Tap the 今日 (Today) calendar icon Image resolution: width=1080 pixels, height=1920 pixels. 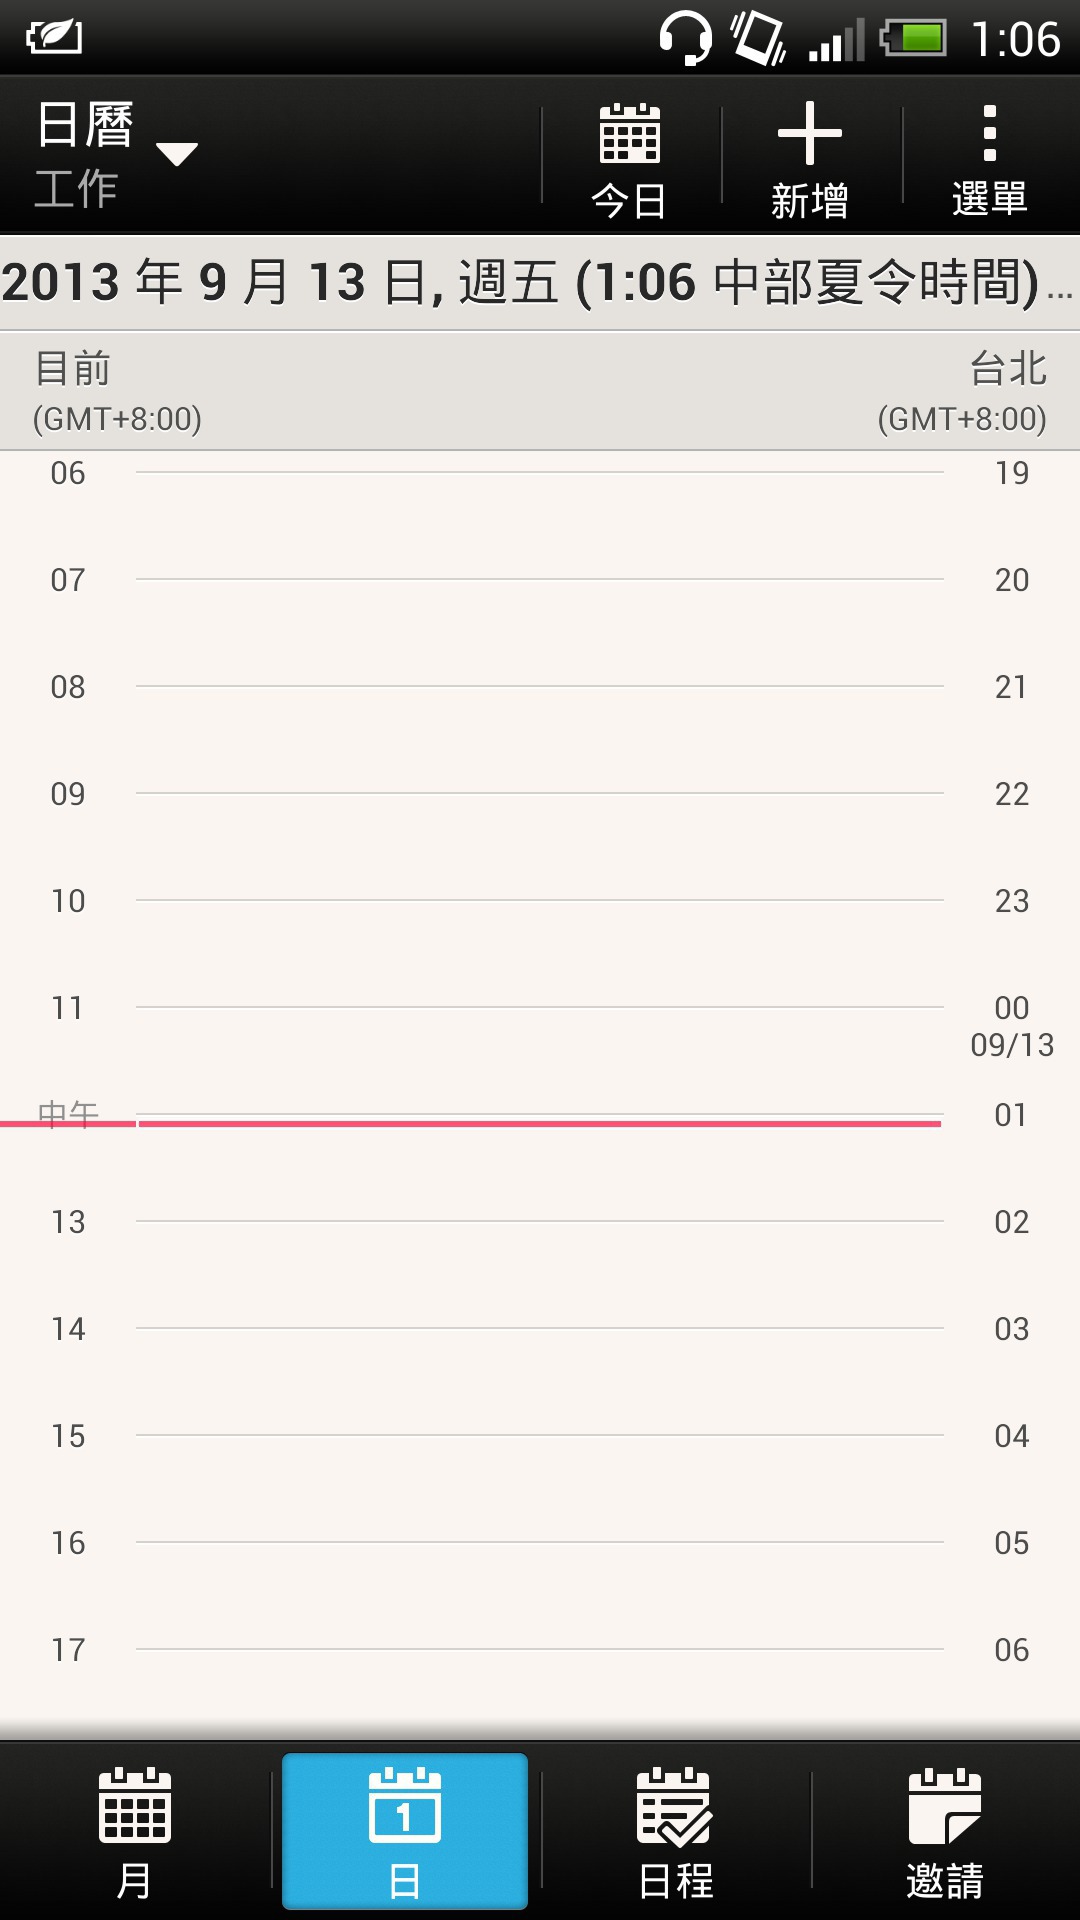pyautogui.click(x=630, y=135)
